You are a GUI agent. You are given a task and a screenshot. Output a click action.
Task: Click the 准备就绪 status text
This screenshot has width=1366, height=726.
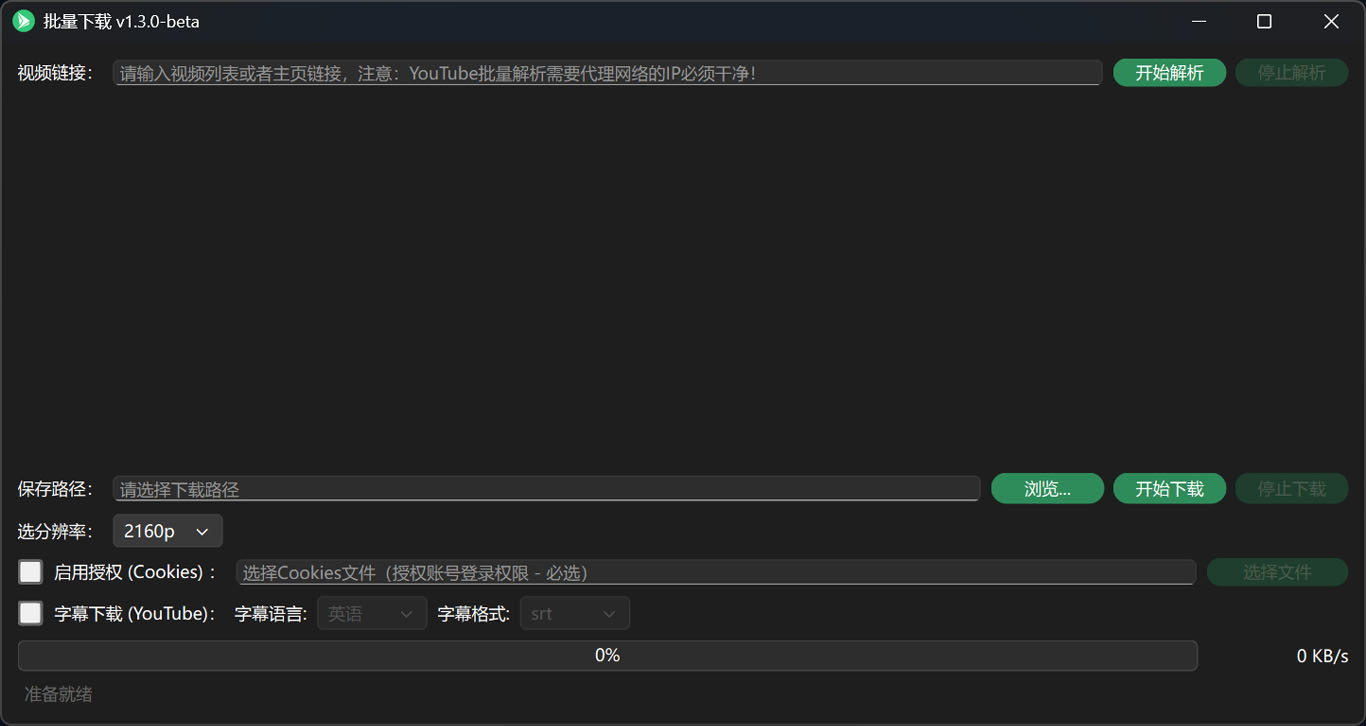57,694
